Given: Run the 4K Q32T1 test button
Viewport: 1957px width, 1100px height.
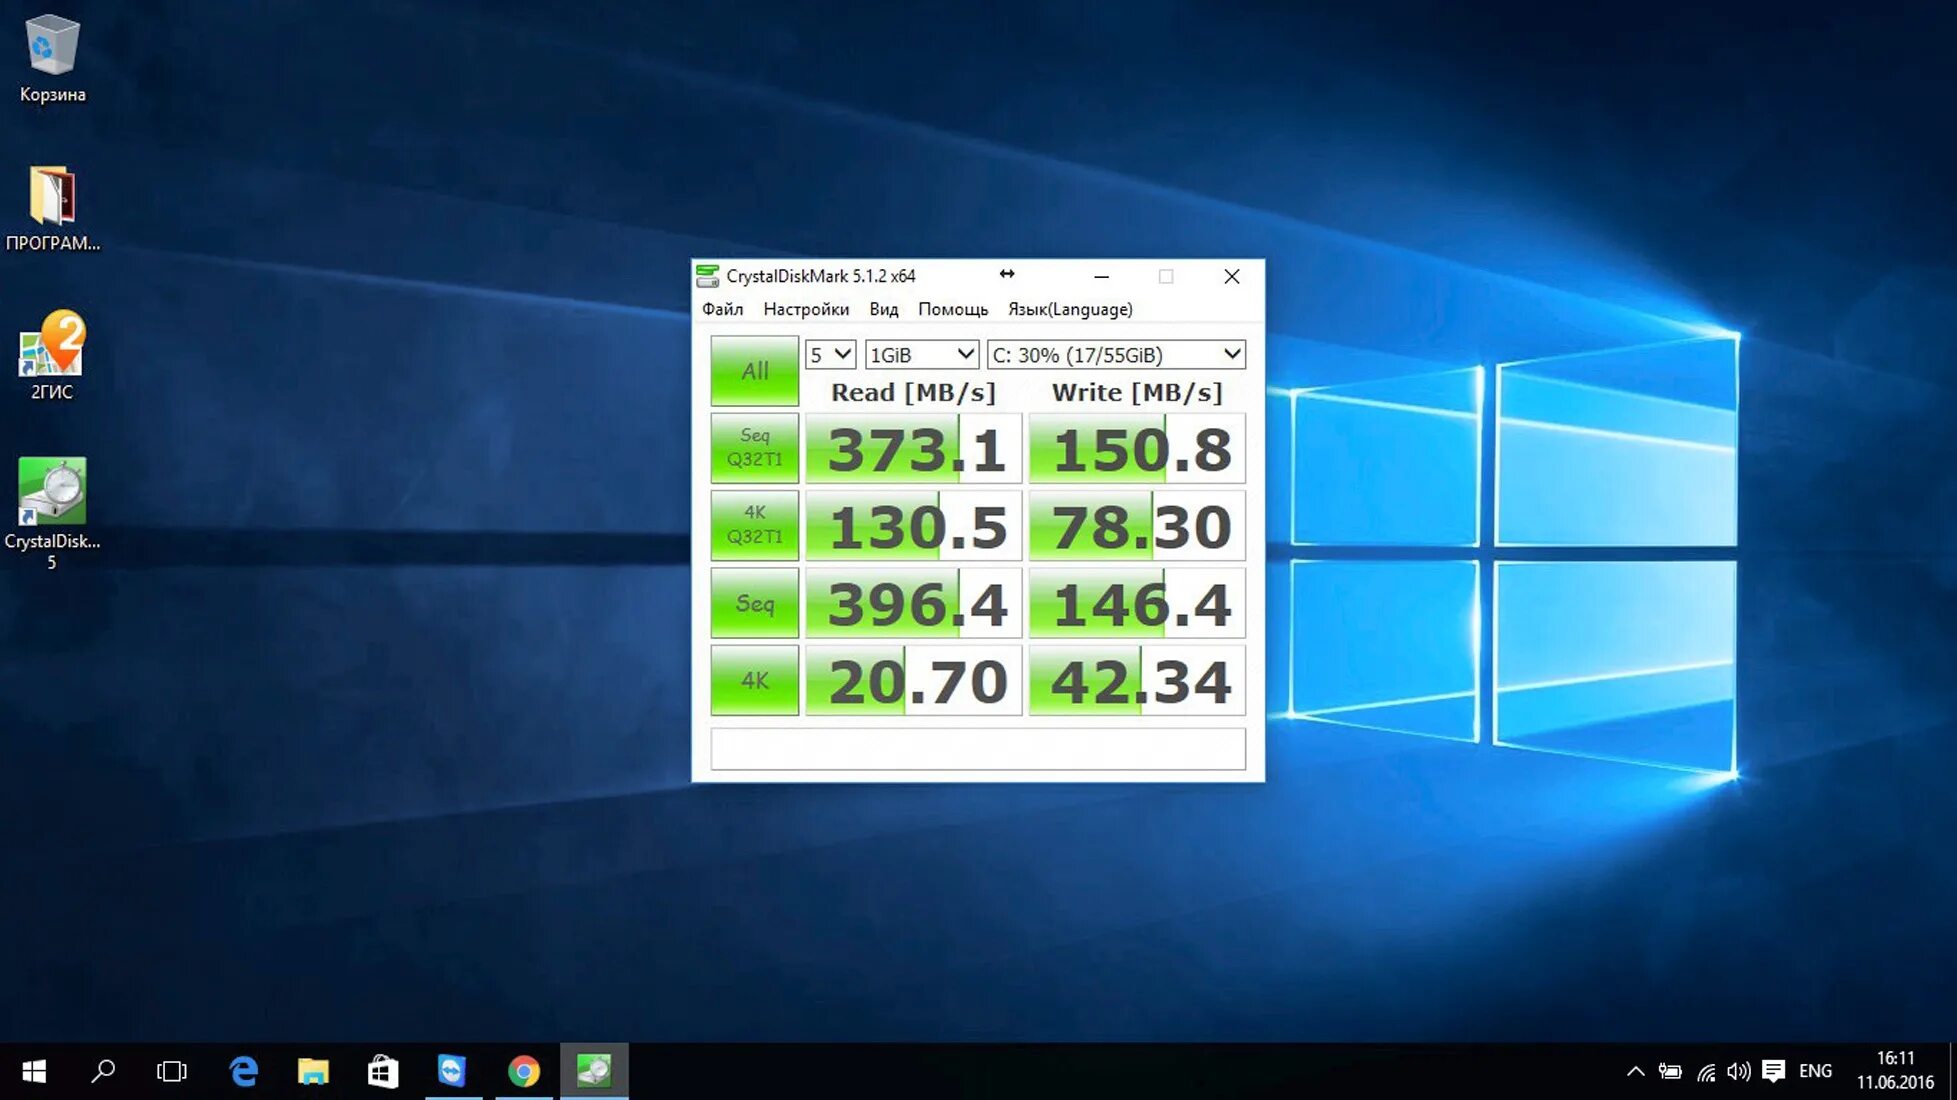Looking at the screenshot, I should tap(754, 525).
